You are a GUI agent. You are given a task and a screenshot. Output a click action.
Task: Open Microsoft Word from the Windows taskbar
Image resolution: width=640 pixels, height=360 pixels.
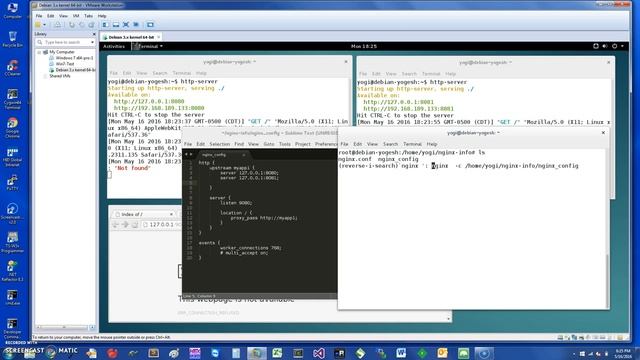click(x=401, y=353)
